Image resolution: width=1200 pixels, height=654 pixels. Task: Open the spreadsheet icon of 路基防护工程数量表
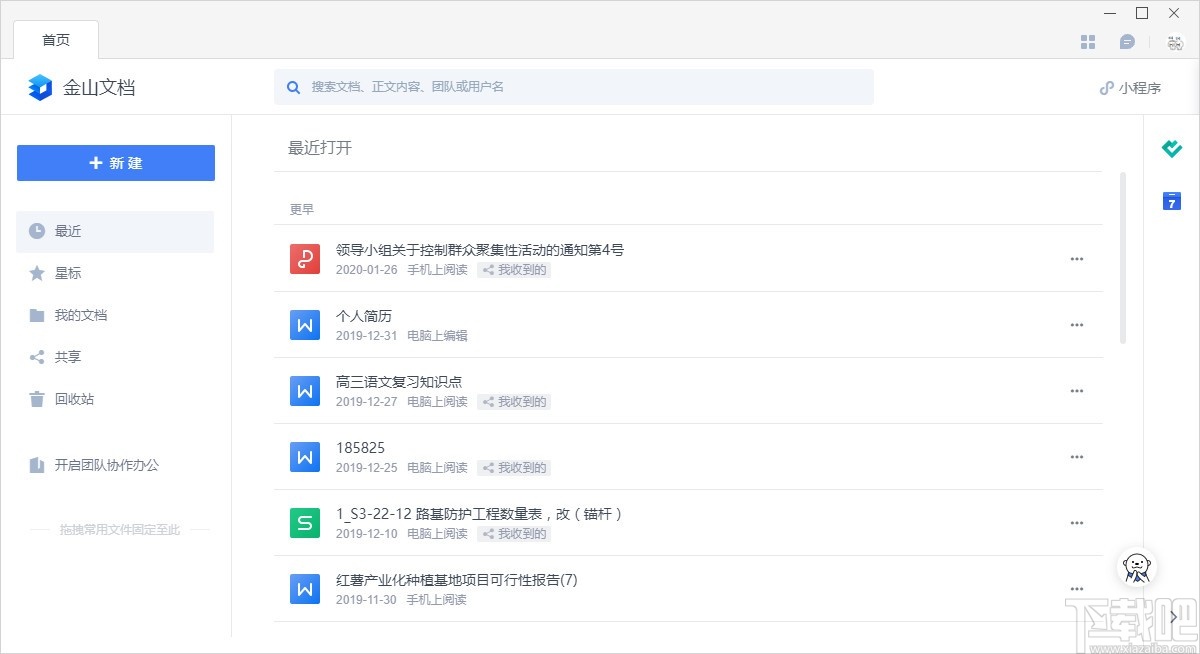tap(304, 522)
